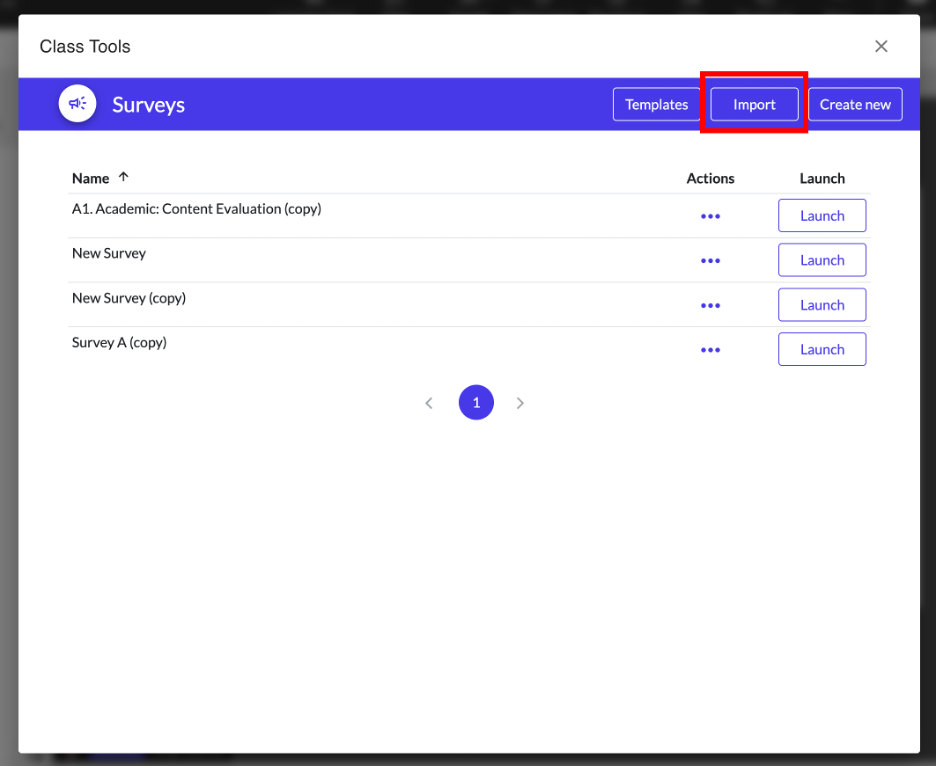Screen dimensions: 936x766
Task: Sort surveys by the Name header
Action: [x=90, y=178]
